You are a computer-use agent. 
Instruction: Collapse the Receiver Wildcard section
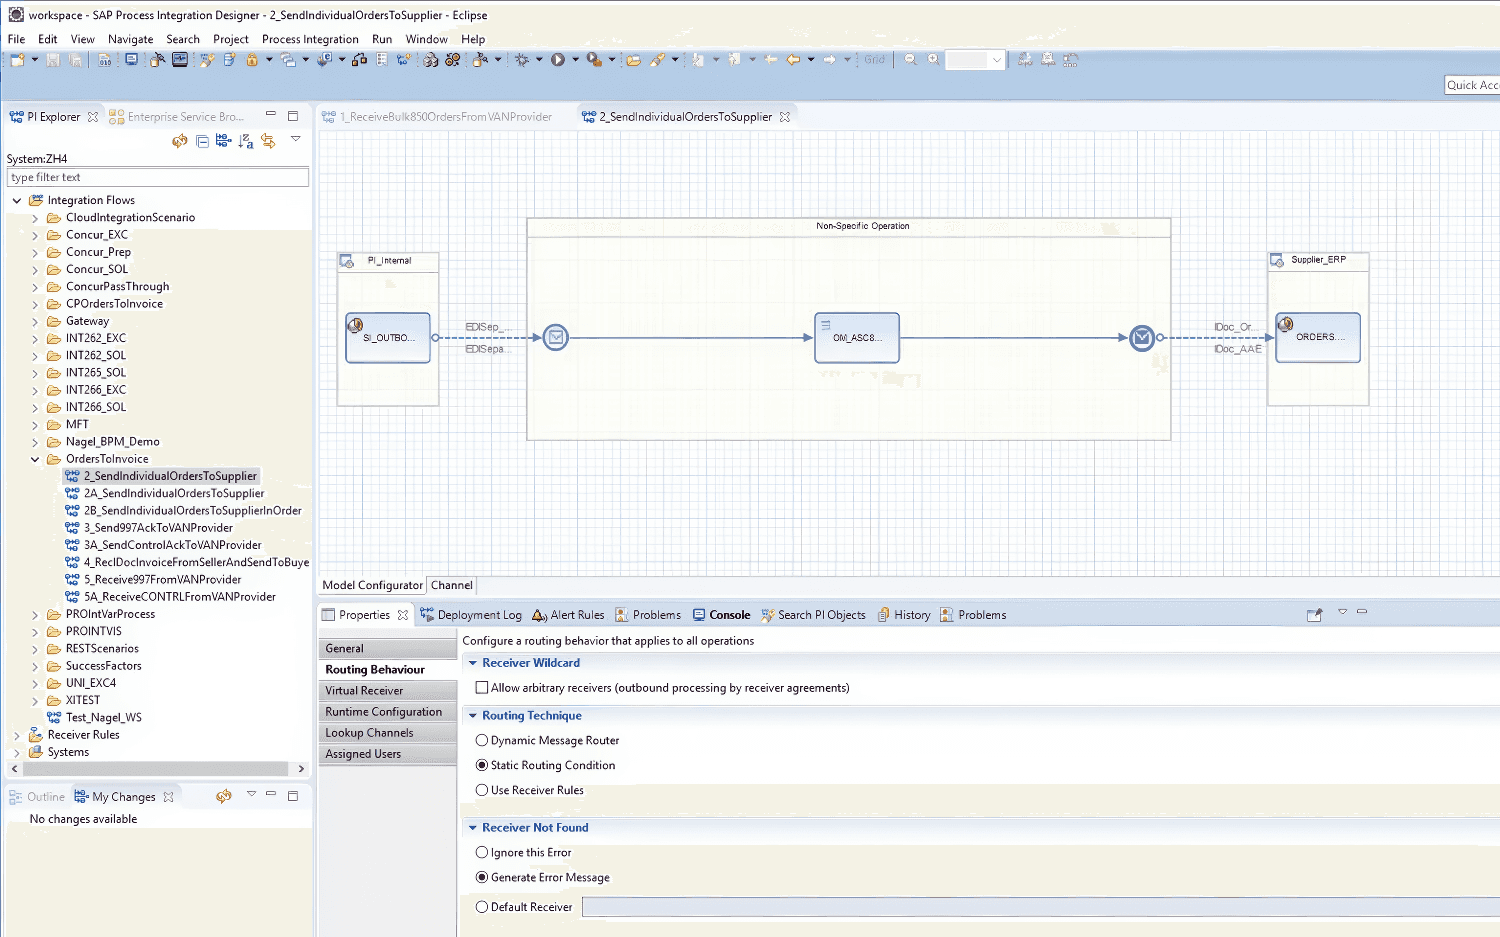[473, 663]
